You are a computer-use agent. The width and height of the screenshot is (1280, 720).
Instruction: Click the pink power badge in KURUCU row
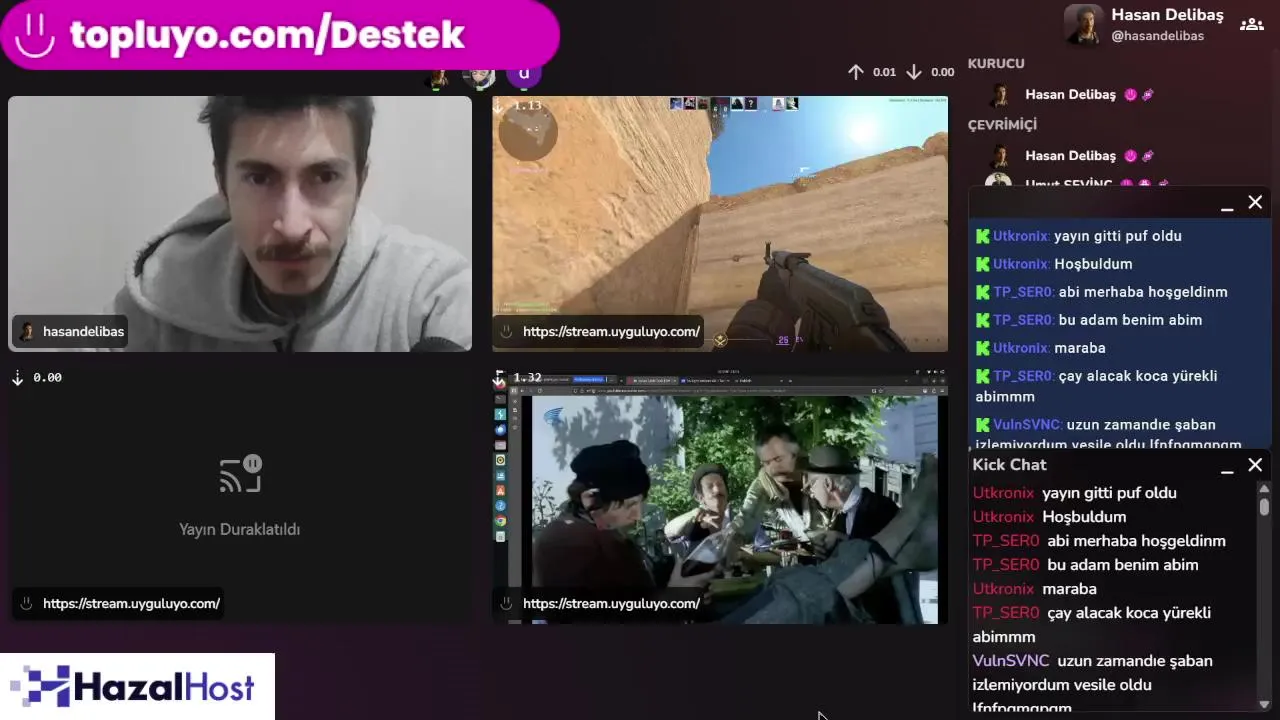tap(1131, 95)
